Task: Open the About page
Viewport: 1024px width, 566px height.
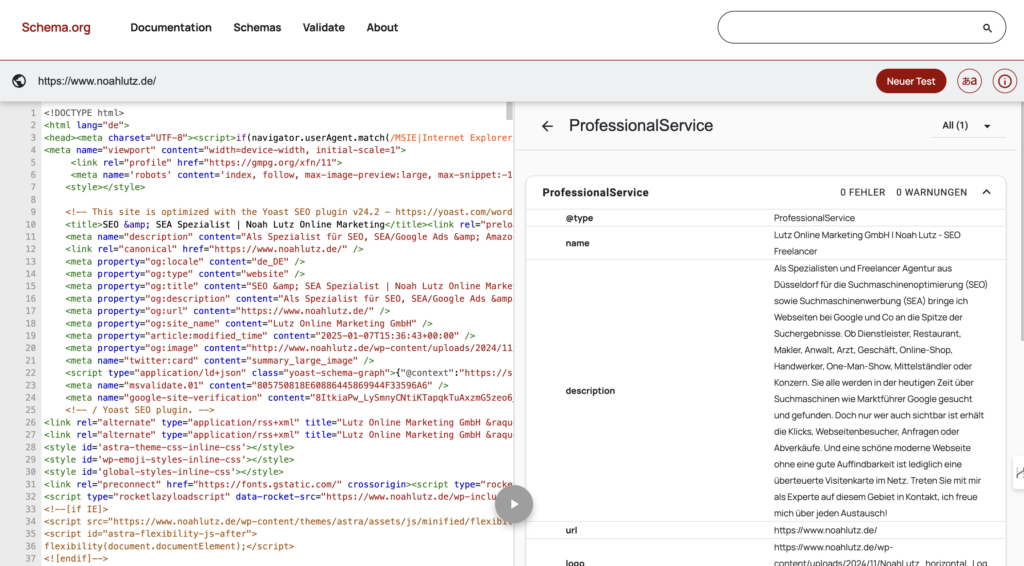Action: pyautogui.click(x=382, y=27)
